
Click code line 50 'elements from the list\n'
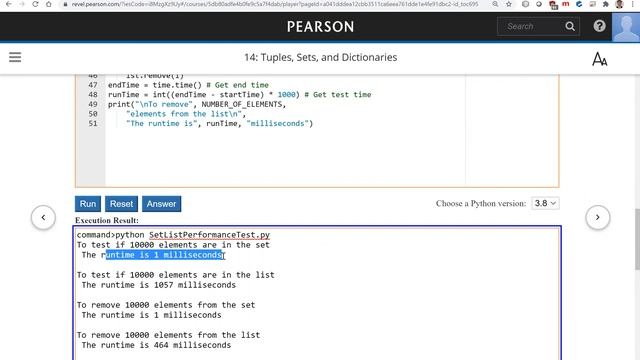coord(186,114)
